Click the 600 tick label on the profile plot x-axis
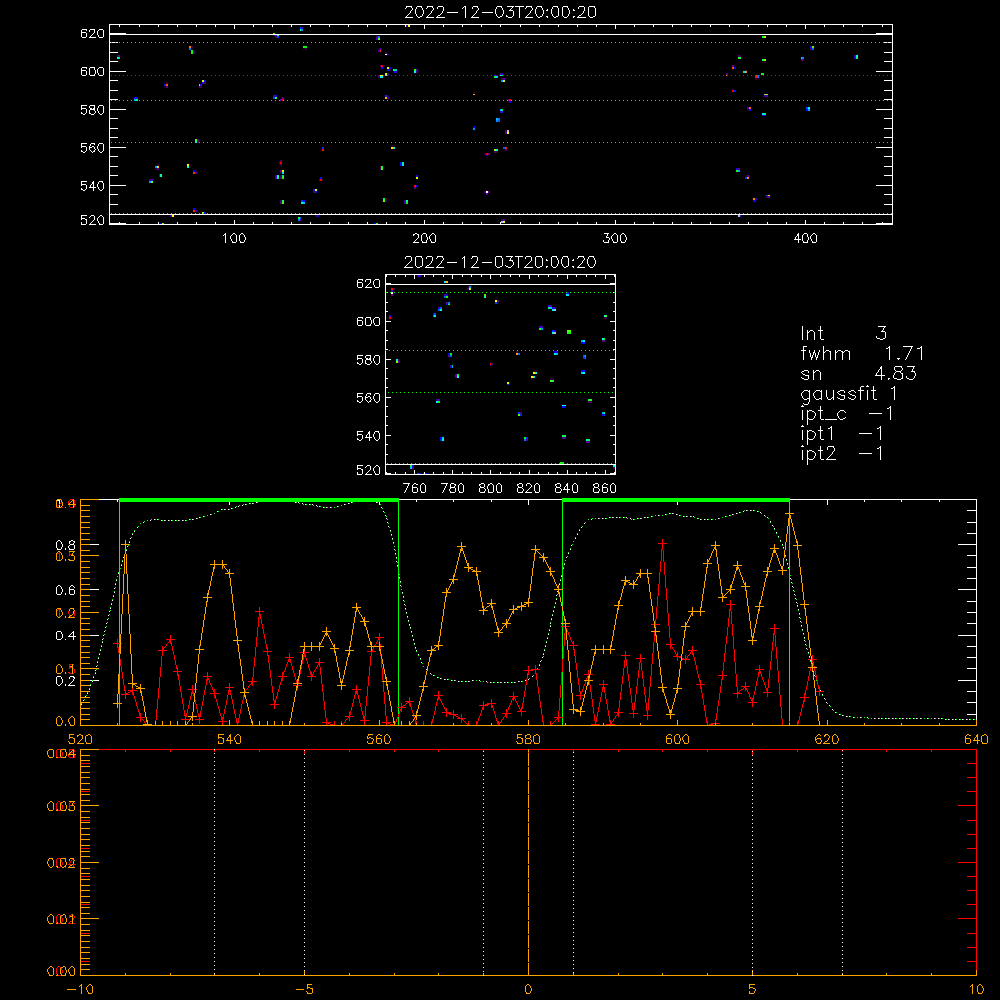This screenshot has height=1000, width=1000. tap(677, 740)
